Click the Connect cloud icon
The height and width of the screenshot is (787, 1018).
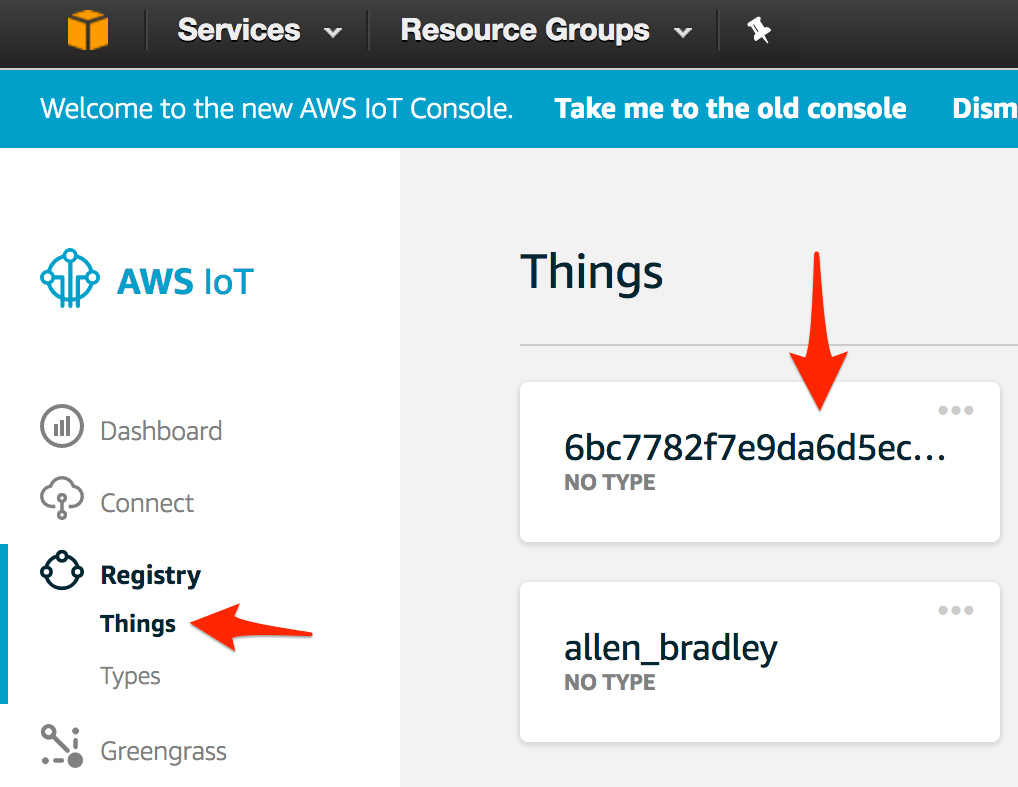tap(61, 499)
